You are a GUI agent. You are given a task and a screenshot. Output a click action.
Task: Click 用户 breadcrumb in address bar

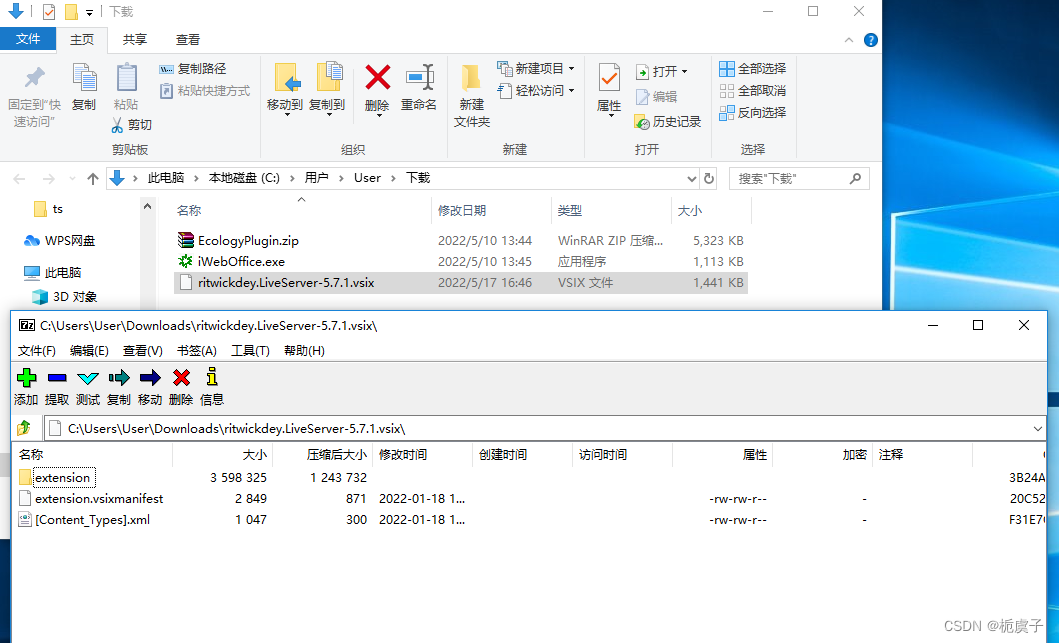coord(316,178)
